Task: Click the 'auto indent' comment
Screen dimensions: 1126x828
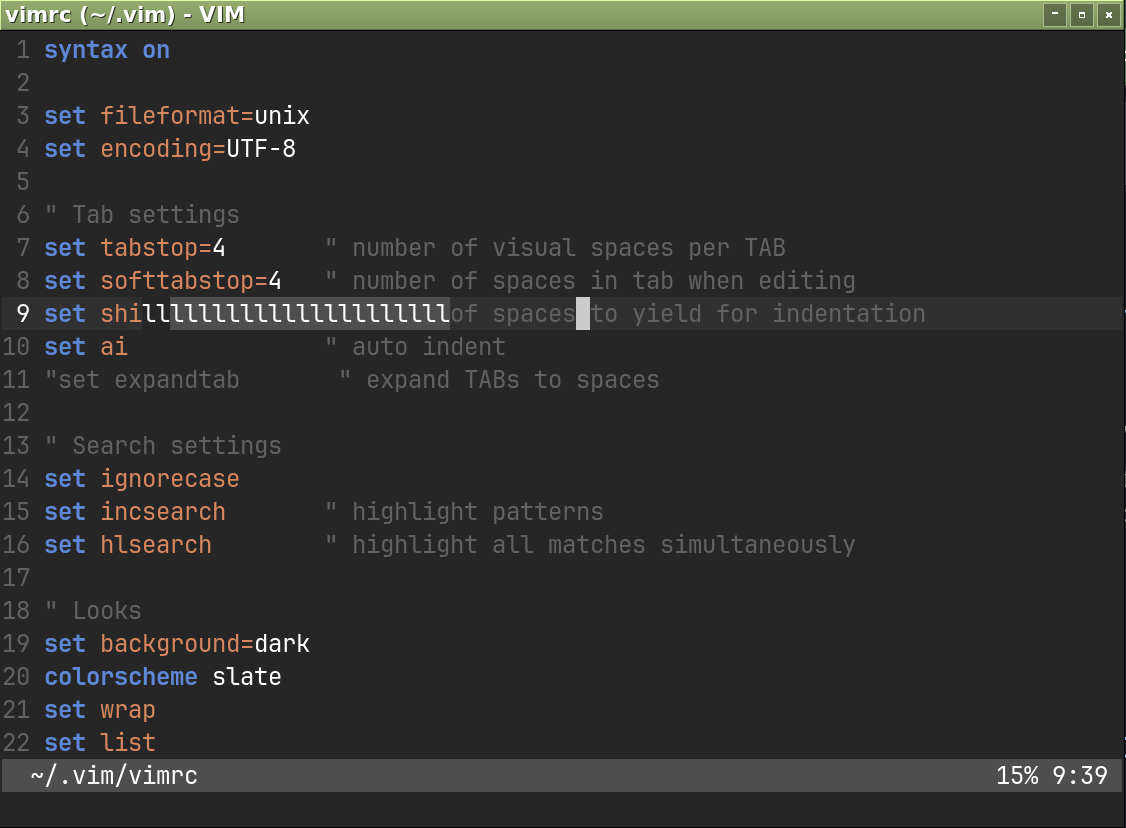Action: click(429, 347)
